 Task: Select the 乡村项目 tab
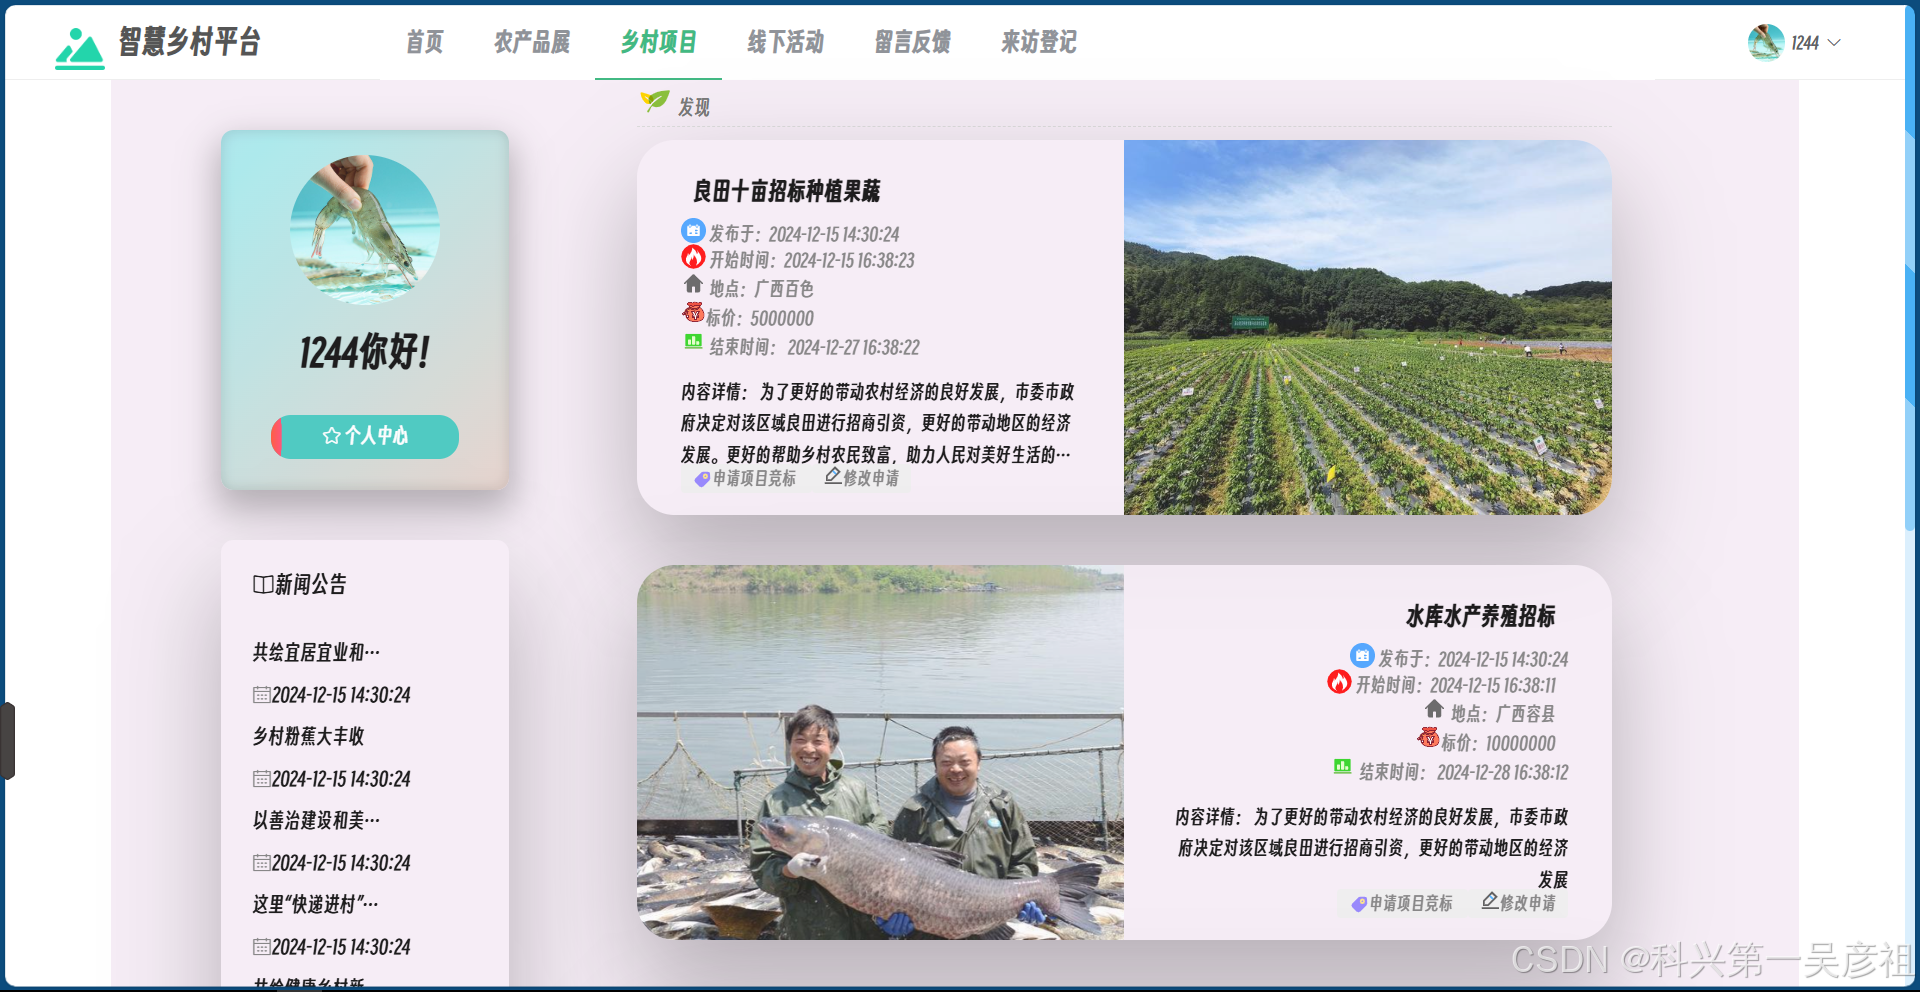click(658, 42)
